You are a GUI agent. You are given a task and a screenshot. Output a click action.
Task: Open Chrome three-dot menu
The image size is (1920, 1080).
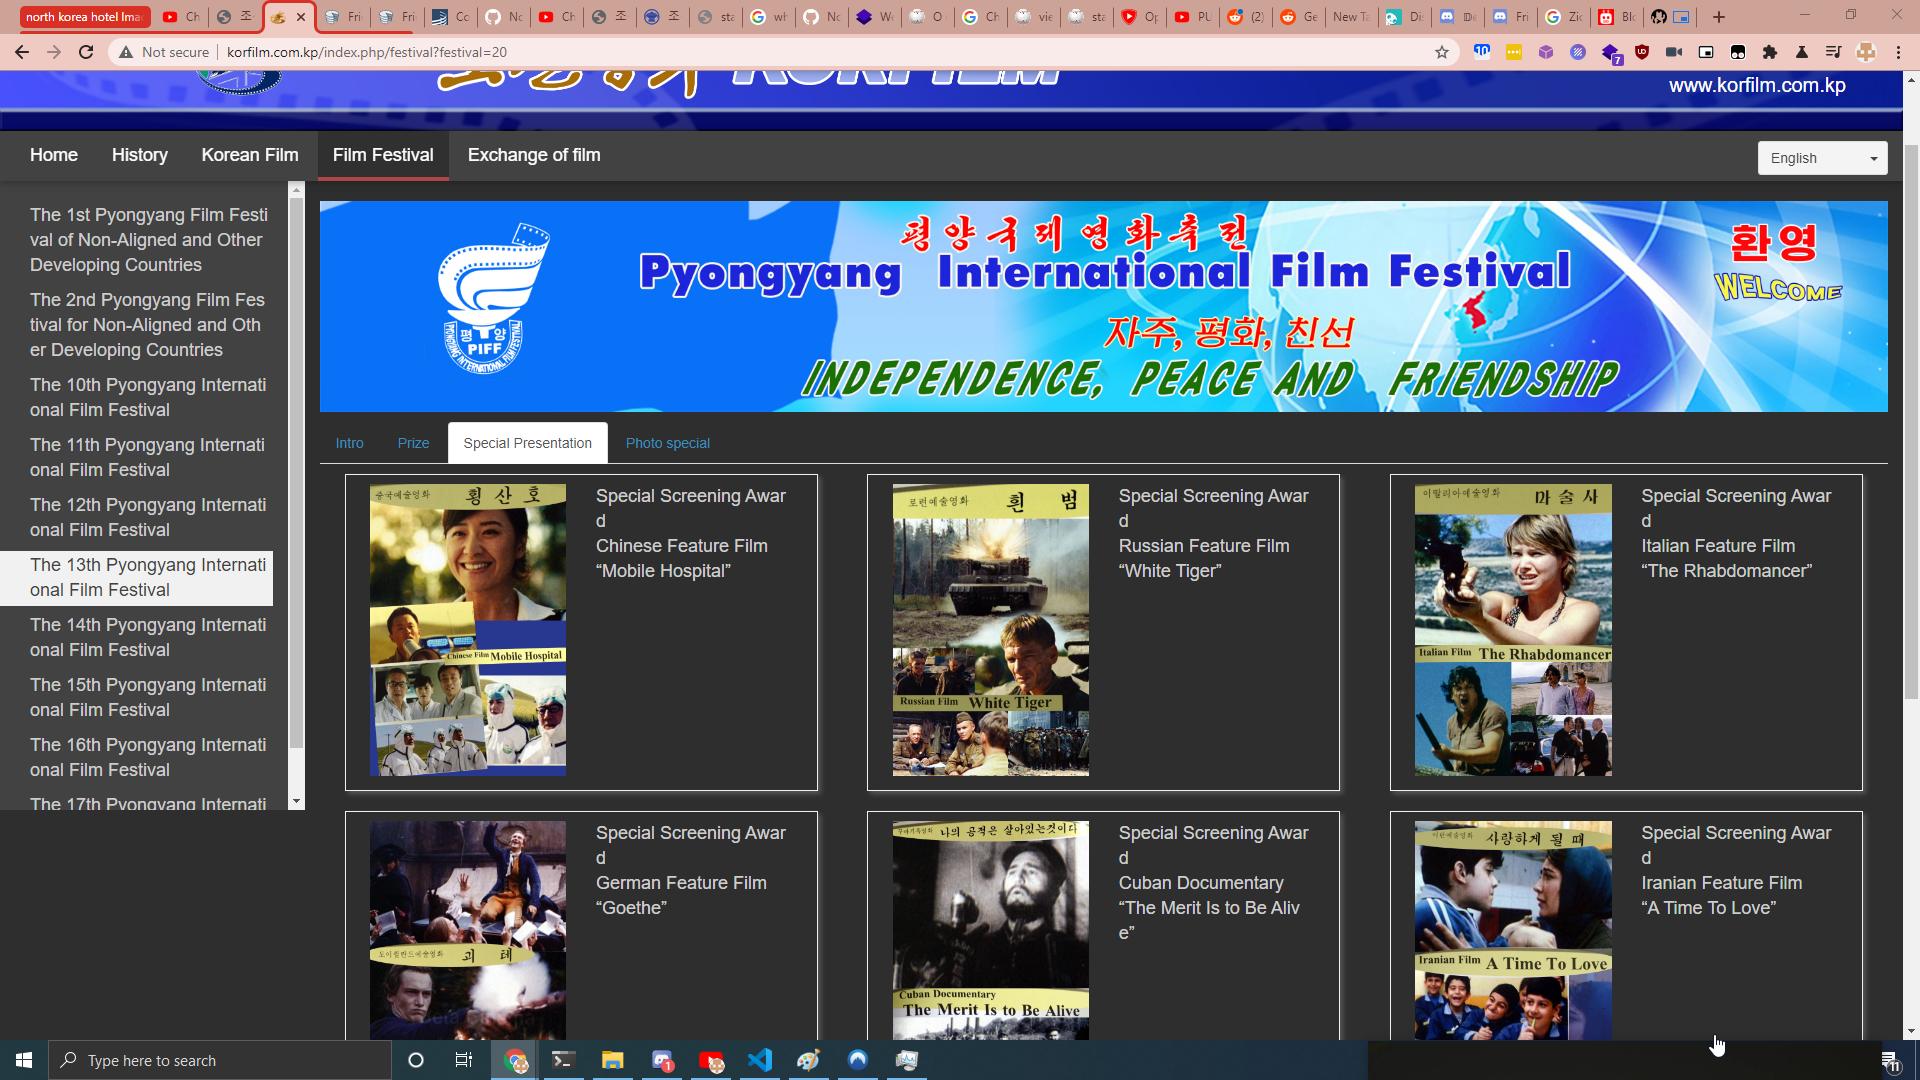[1898, 52]
